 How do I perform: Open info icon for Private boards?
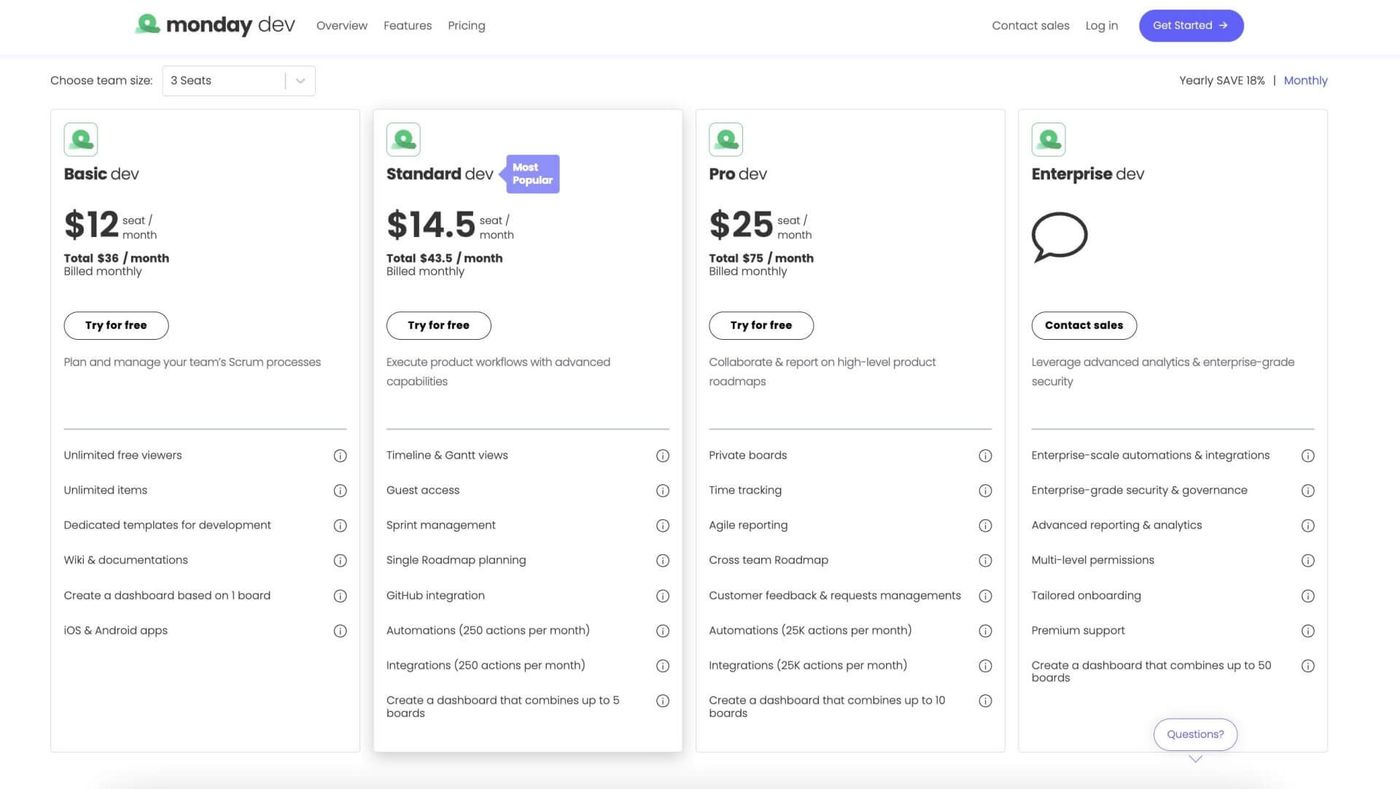(x=985, y=456)
